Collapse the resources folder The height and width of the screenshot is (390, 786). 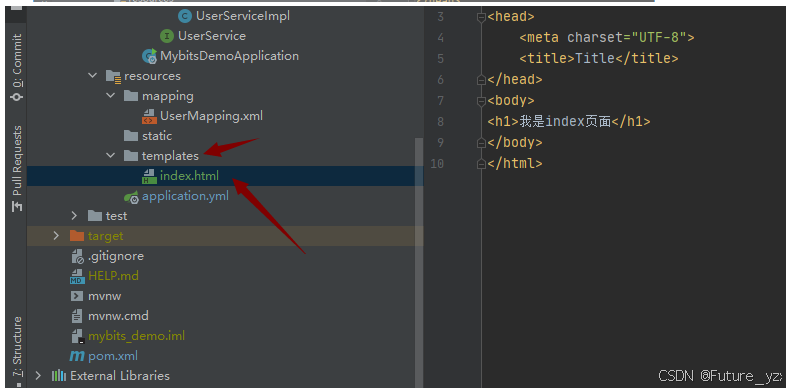(x=93, y=76)
